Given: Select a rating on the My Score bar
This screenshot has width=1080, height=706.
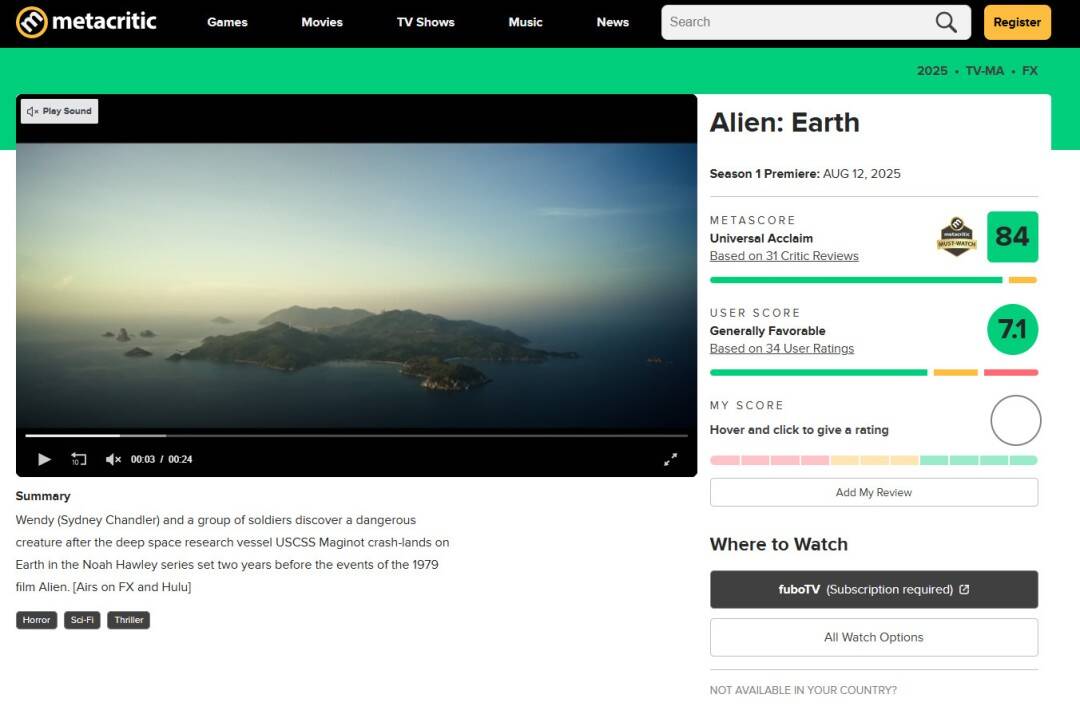Looking at the screenshot, I should (x=873, y=460).
